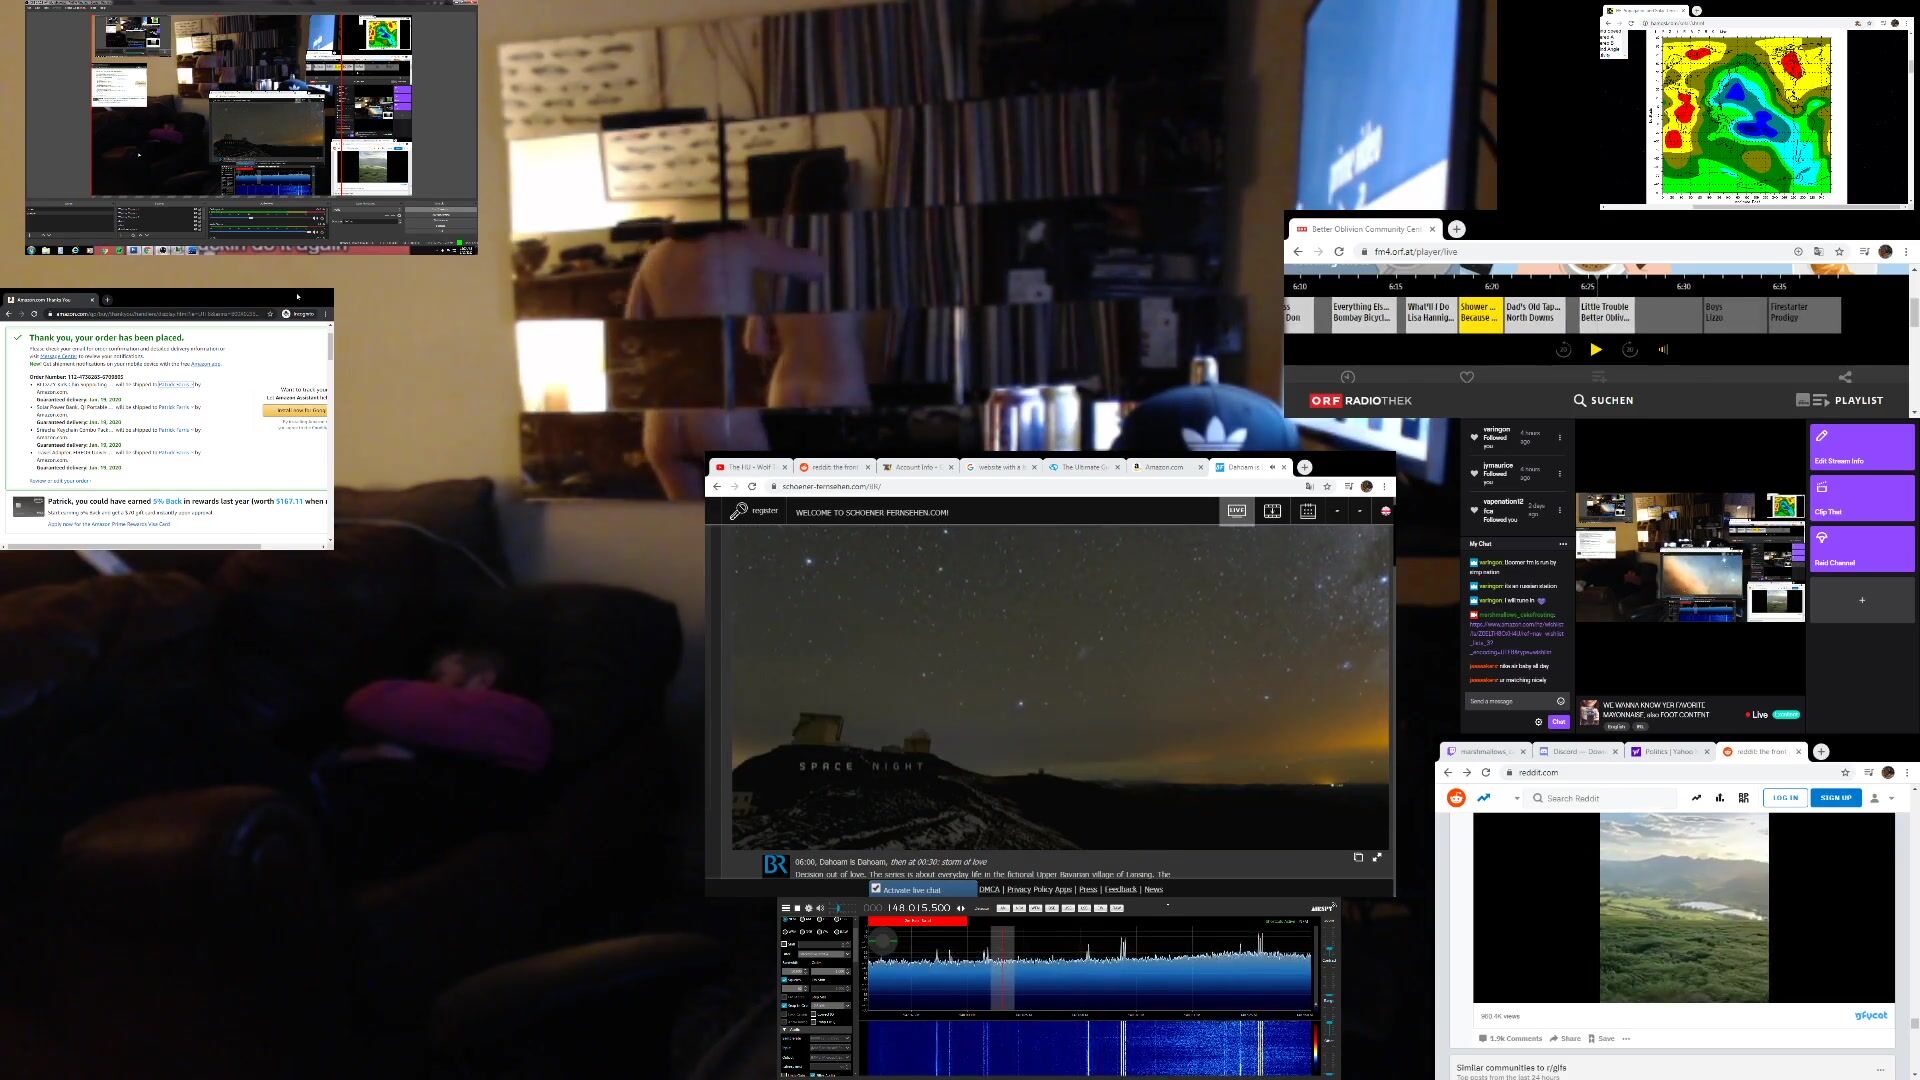Open chat settings gear in Twitch chat
This screenshot has height=1080, width=1920.
(x=1539, y=722)
